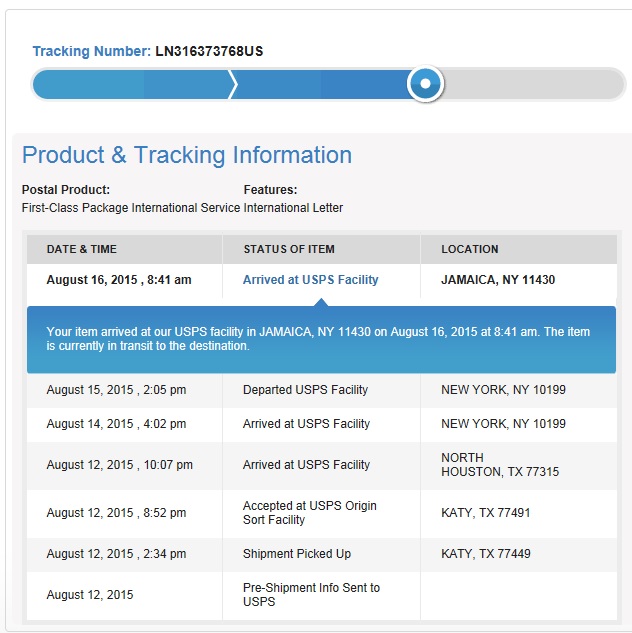Click the 'Product & Tracking Information' heading
Image resolution: width=632 pixels, height=633 pixels.
[187, 155]
